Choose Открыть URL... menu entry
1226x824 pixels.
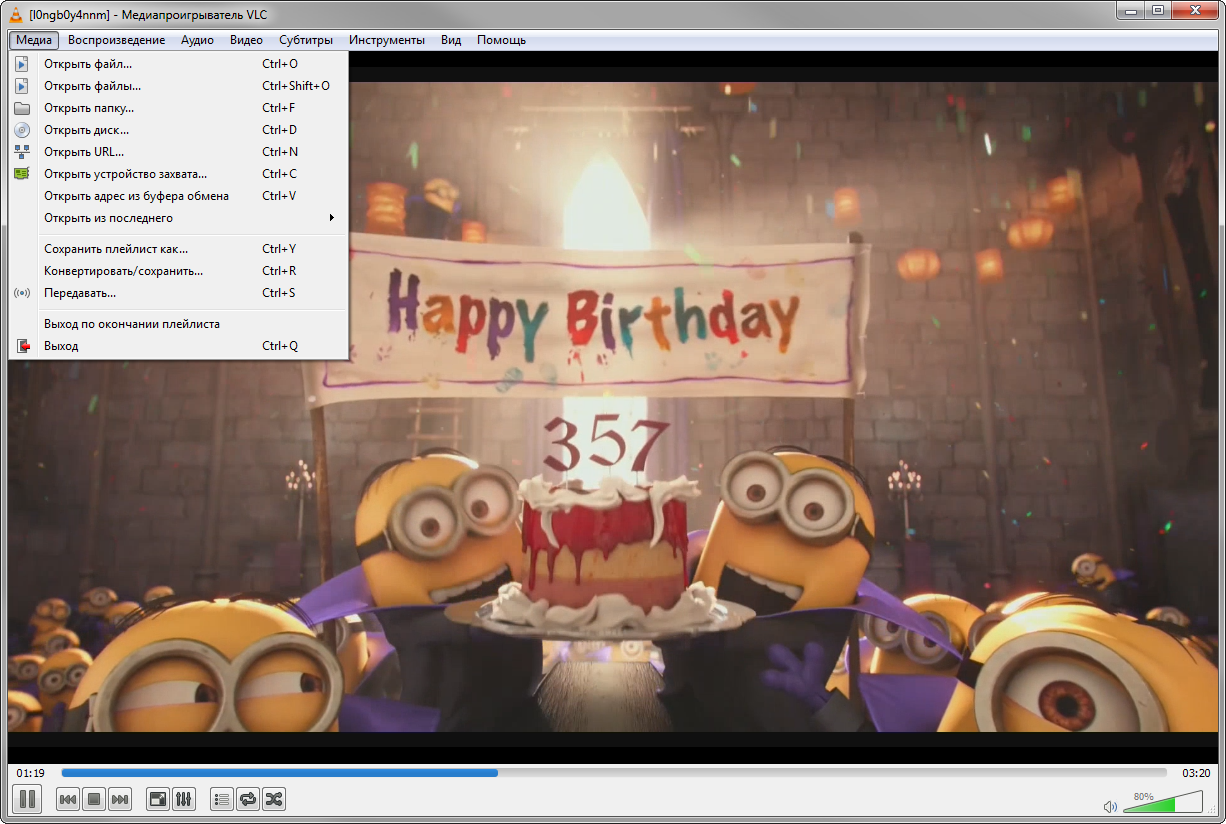click(x=178, y=152)
